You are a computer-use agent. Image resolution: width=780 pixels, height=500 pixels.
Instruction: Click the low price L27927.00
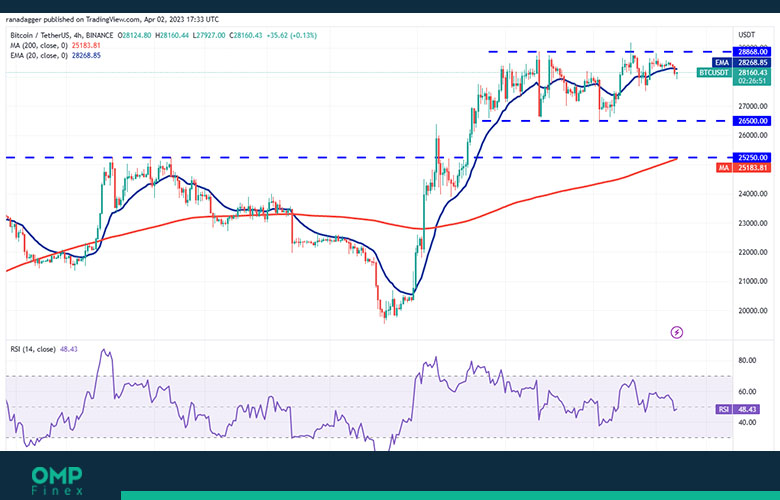(x=209, y=35)
